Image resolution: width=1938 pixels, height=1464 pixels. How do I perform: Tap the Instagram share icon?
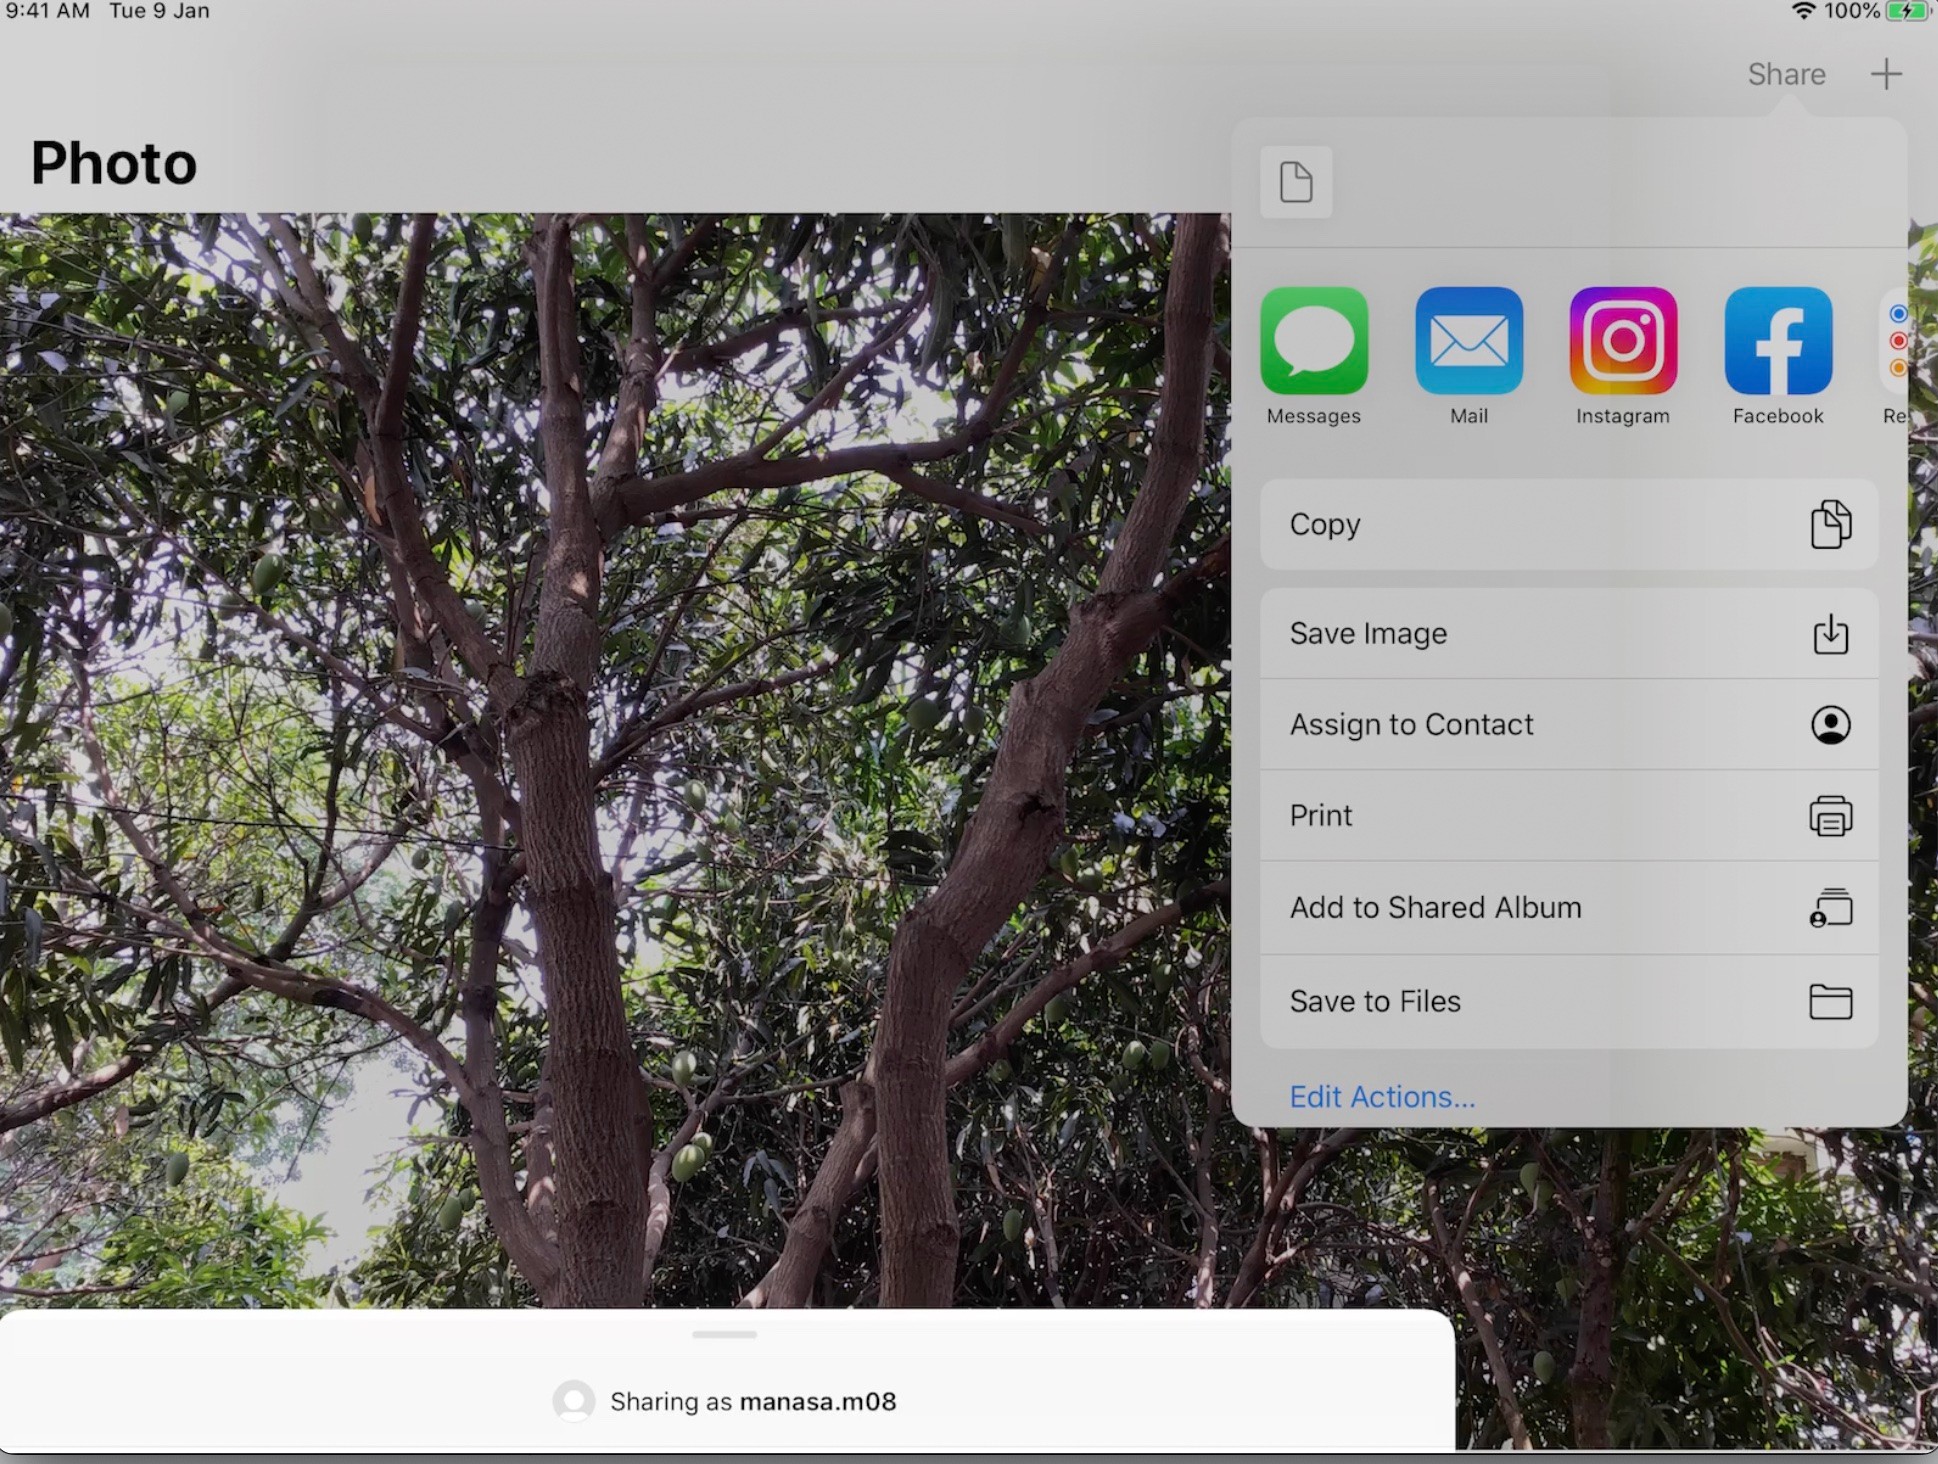pyautogui.click(x=1622, y=341)
